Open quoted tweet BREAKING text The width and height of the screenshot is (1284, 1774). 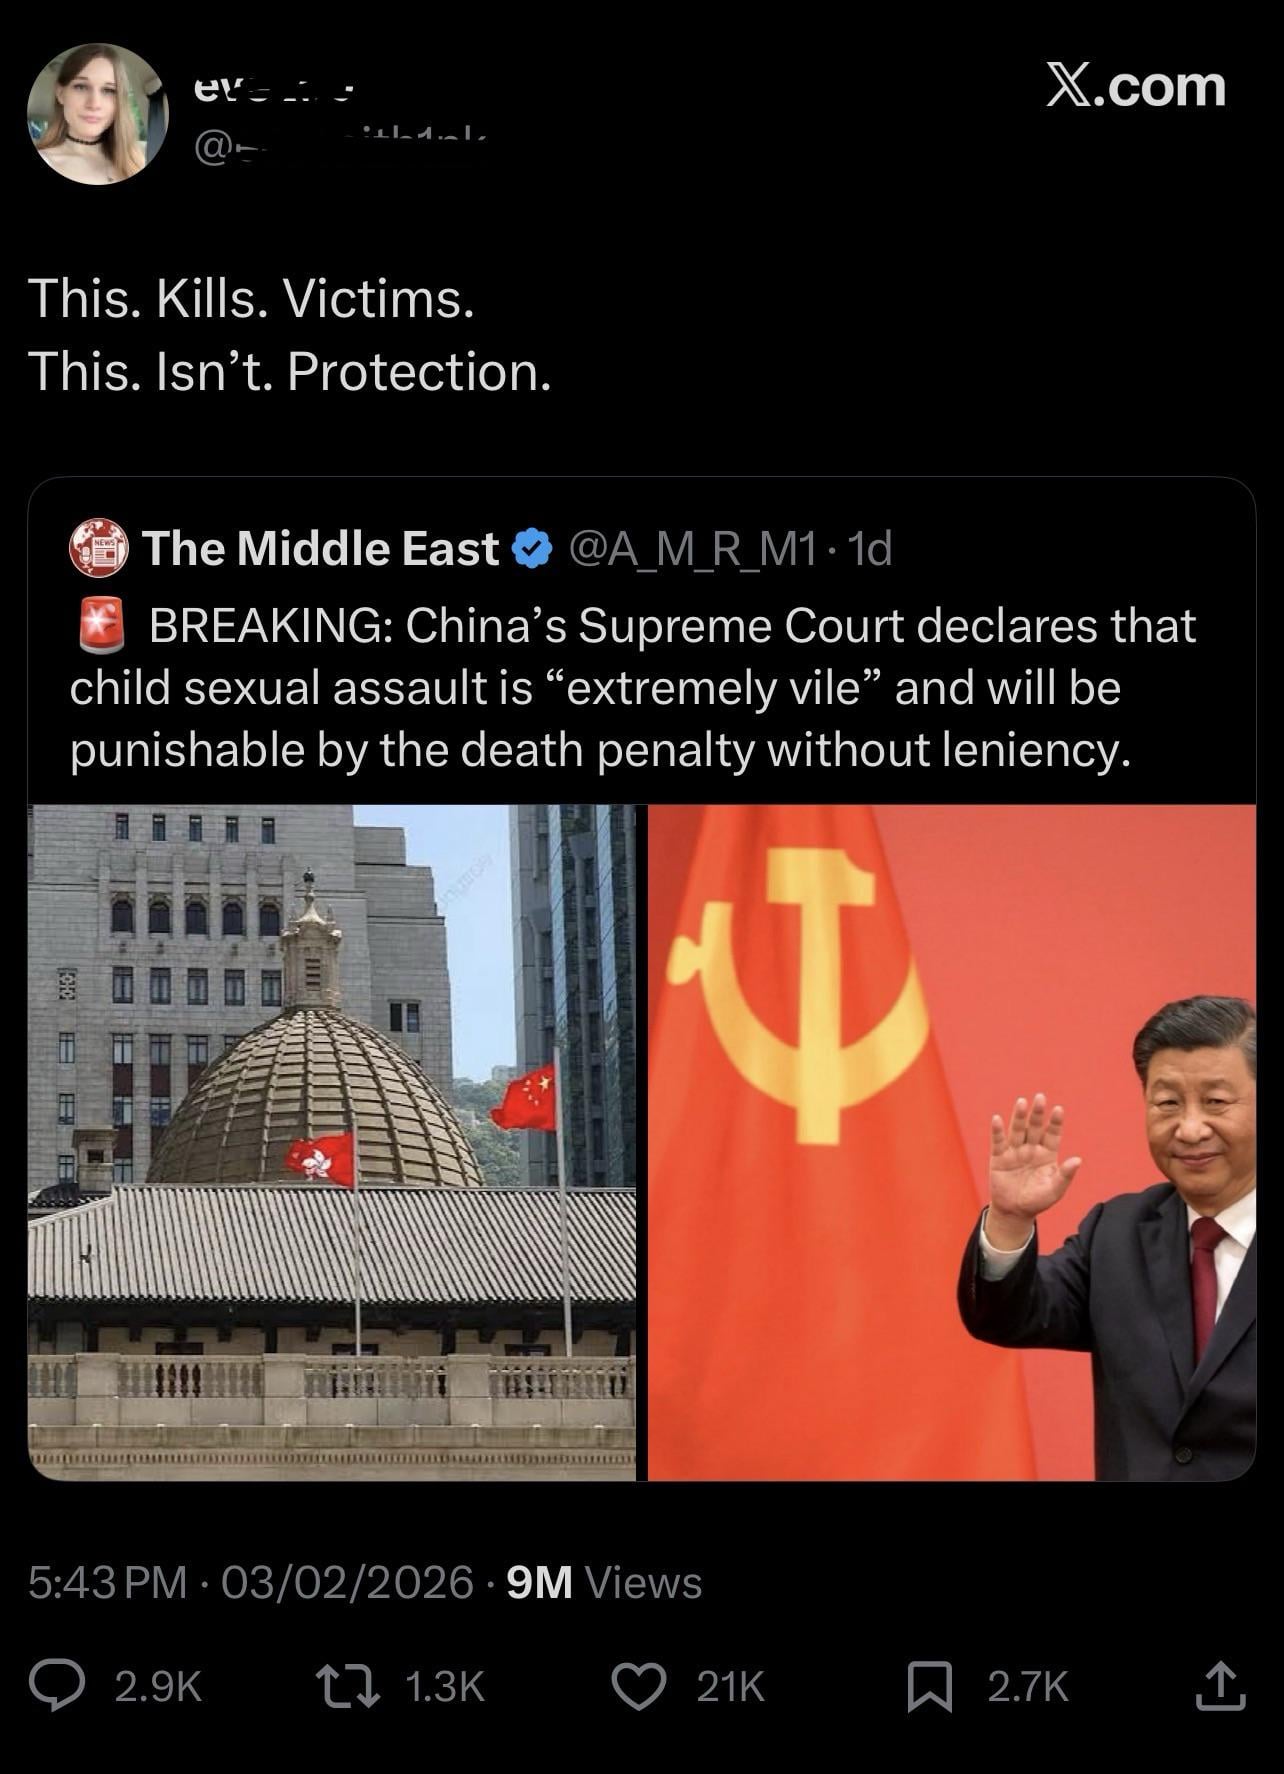click(x=632, y=688)
